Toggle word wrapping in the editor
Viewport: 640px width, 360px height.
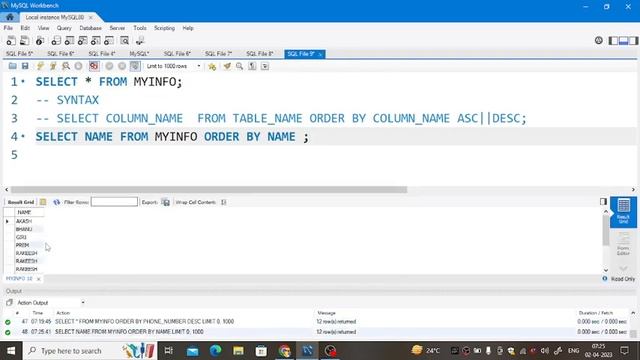pos(265,66)
